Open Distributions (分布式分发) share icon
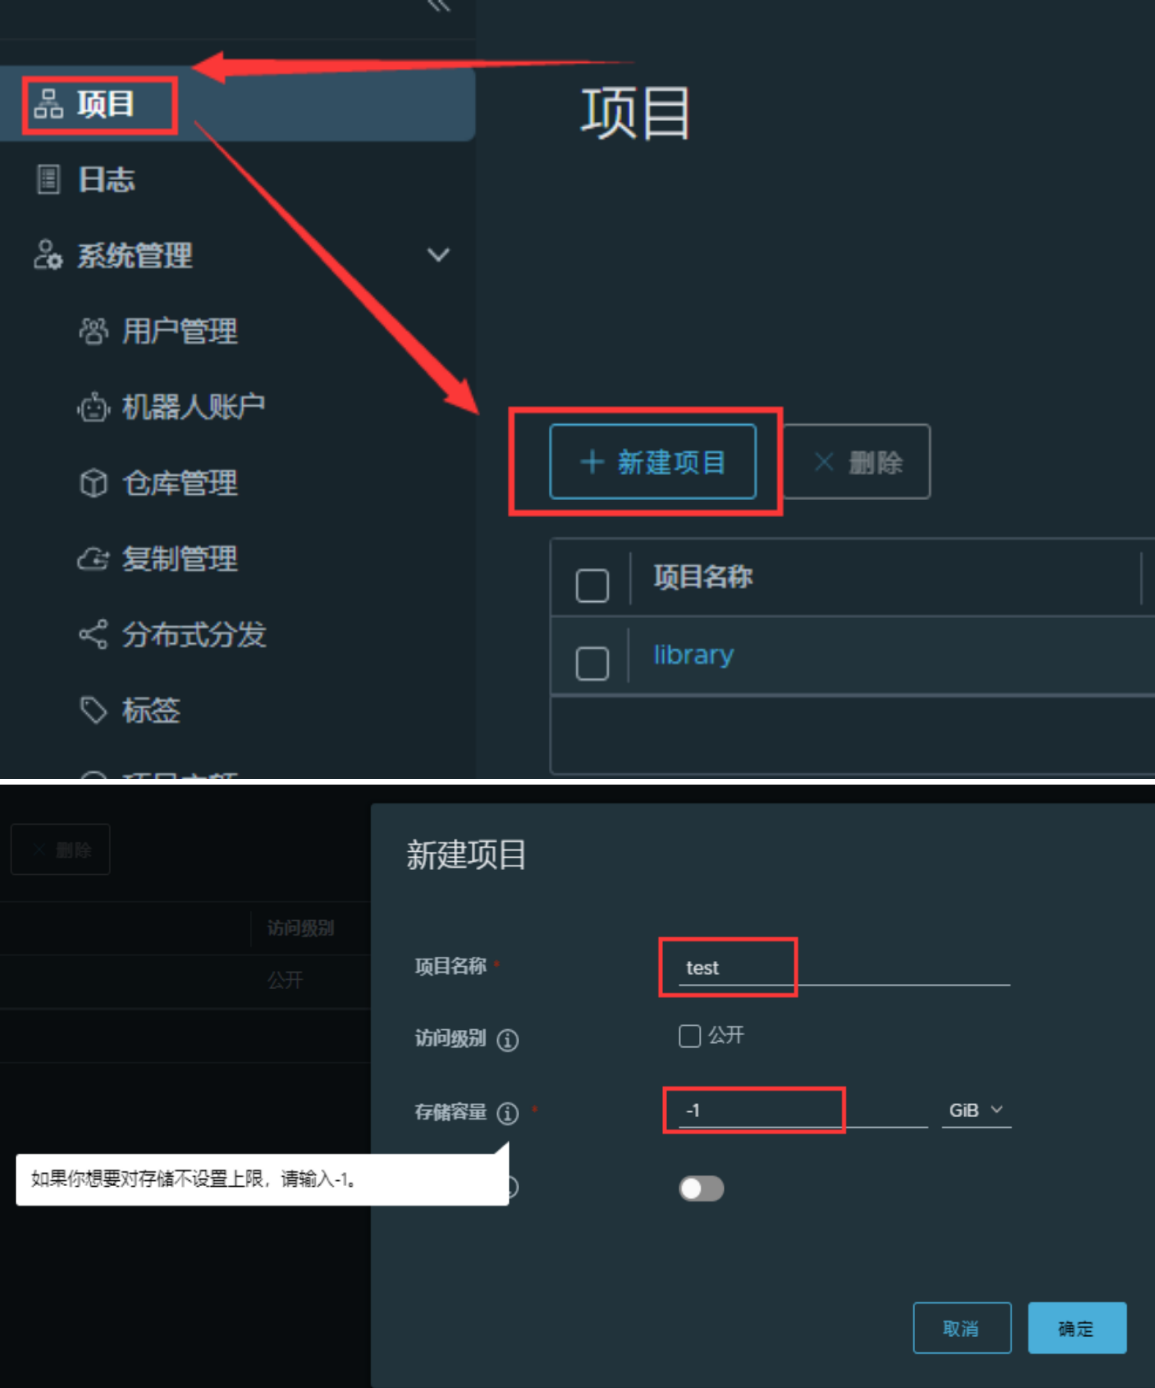The width and height of the screenshot is (1155, 1388). (93, 634)
